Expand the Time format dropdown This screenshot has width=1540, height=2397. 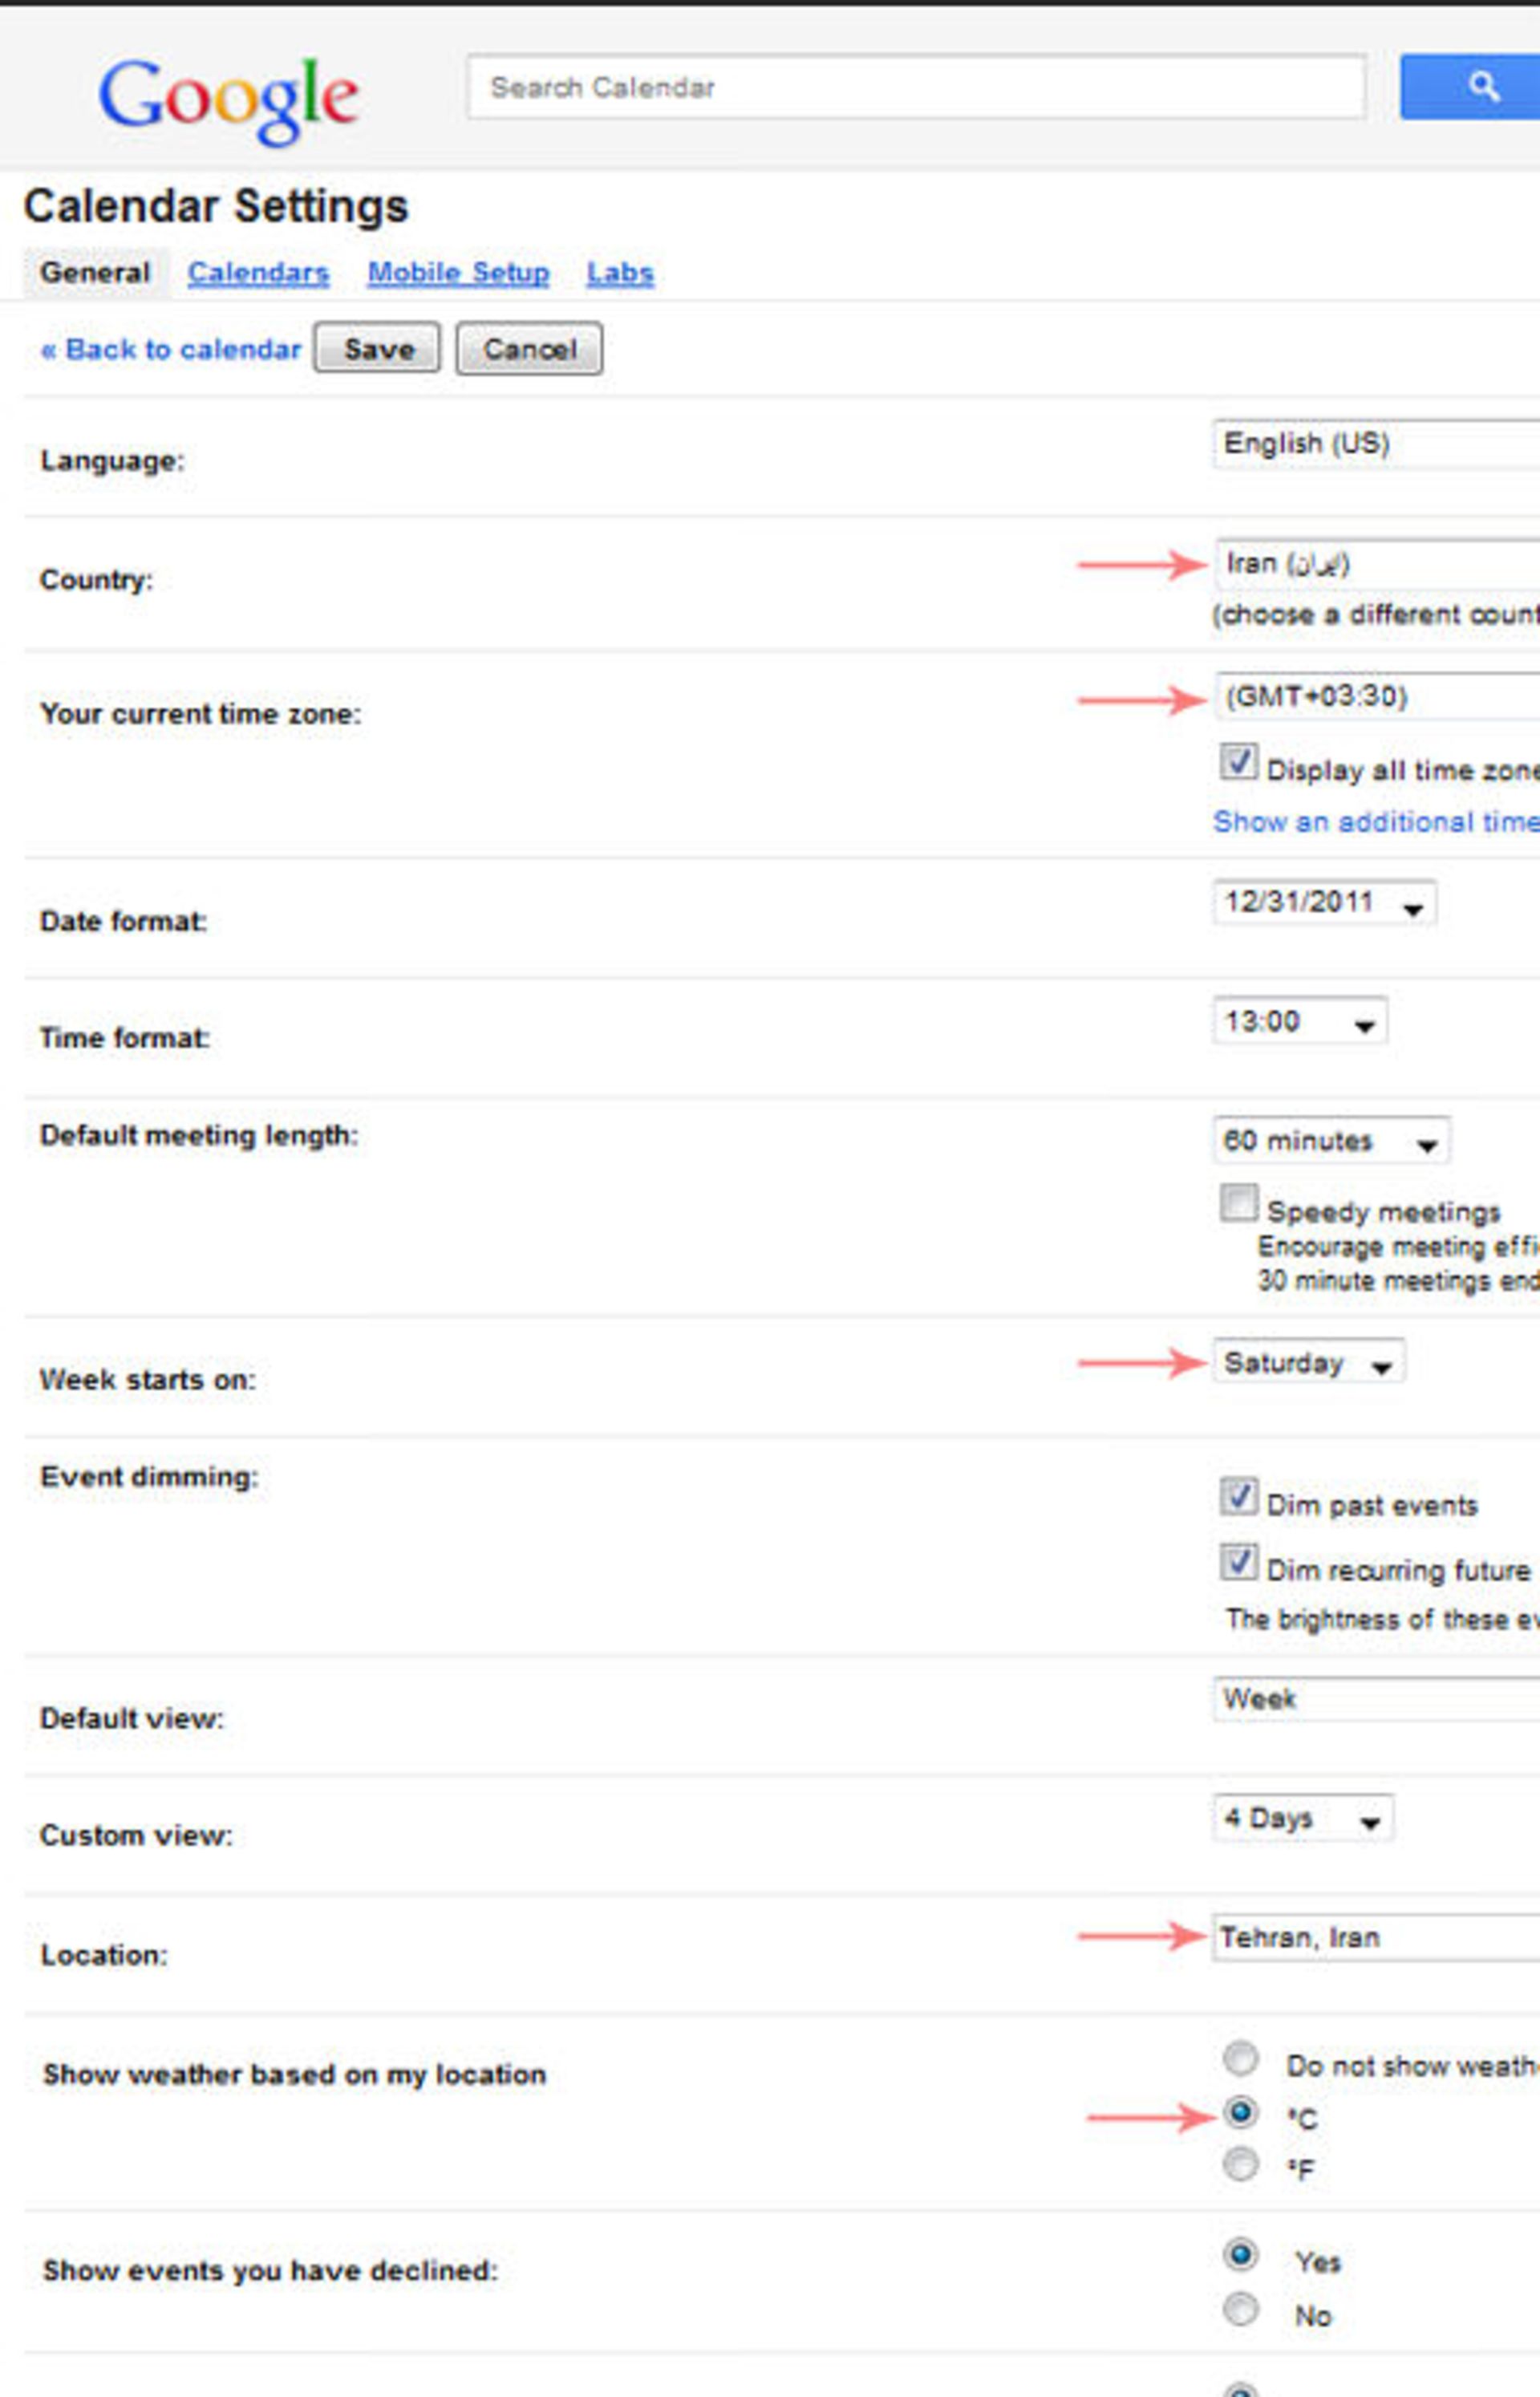tap(1299, 1021)
